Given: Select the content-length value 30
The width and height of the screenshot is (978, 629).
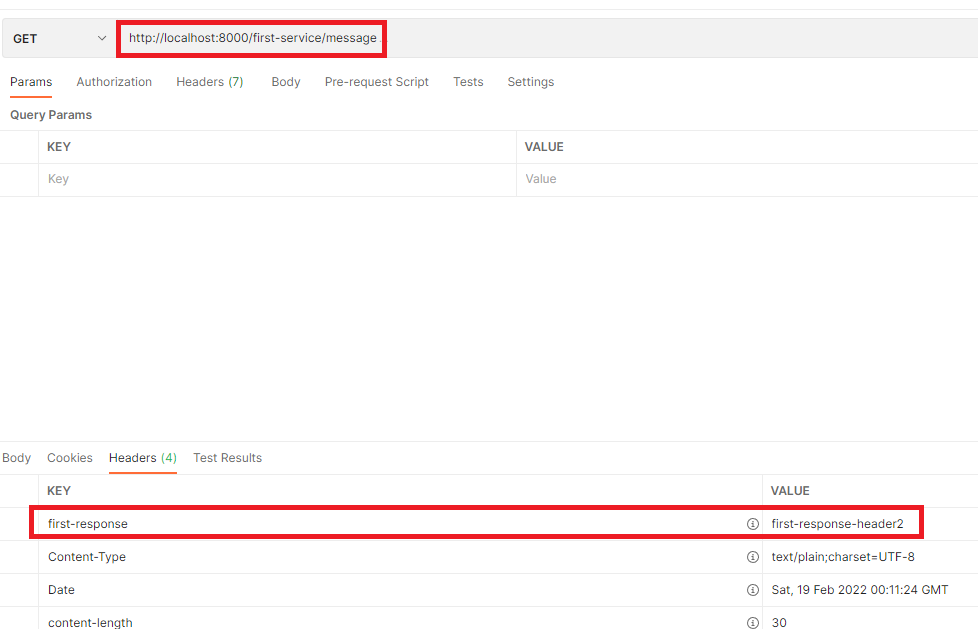Looking at the screenshot, I should point(779,623).
